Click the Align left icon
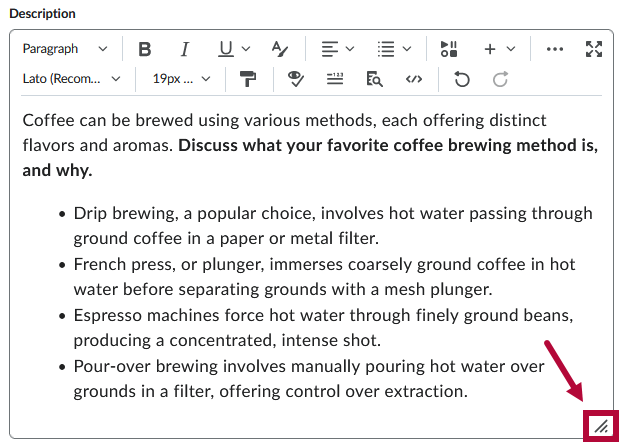Screen dimensions: 619x446 coord(330,49)
